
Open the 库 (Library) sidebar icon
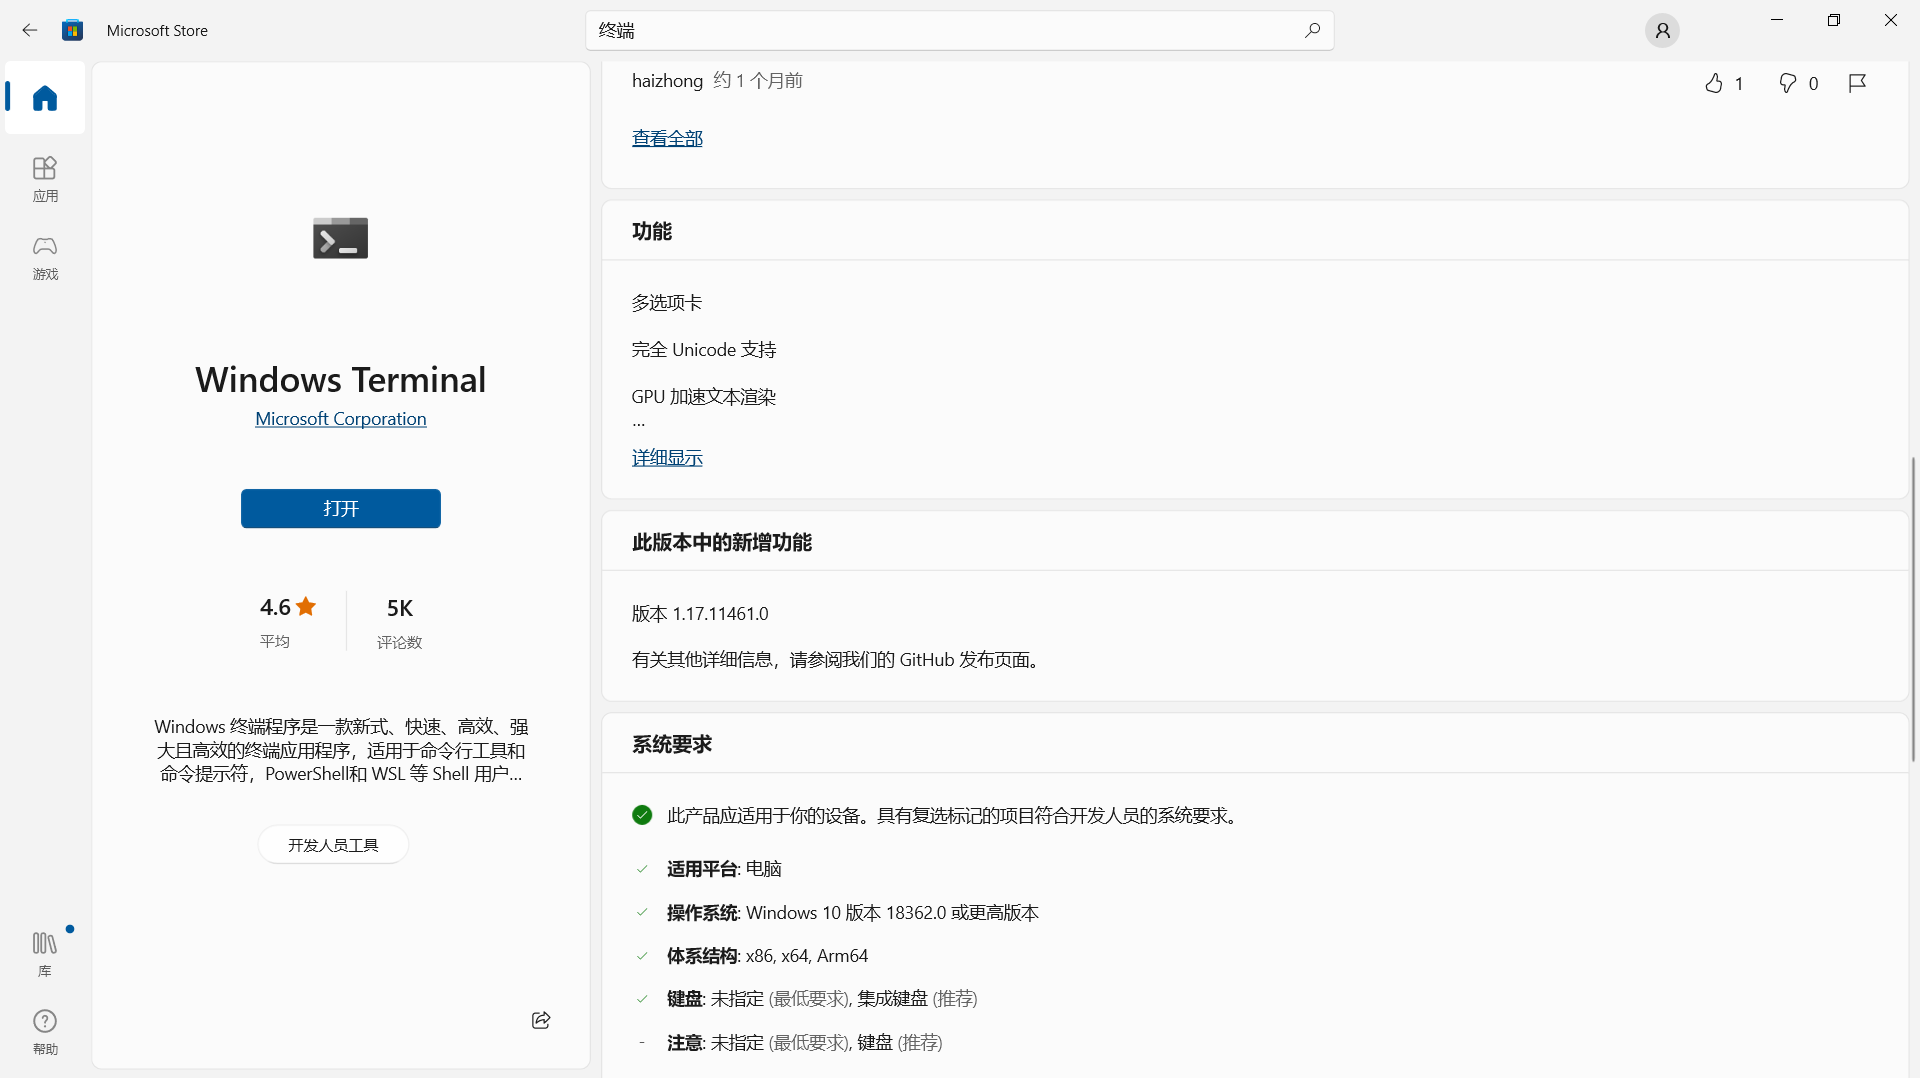44,951
